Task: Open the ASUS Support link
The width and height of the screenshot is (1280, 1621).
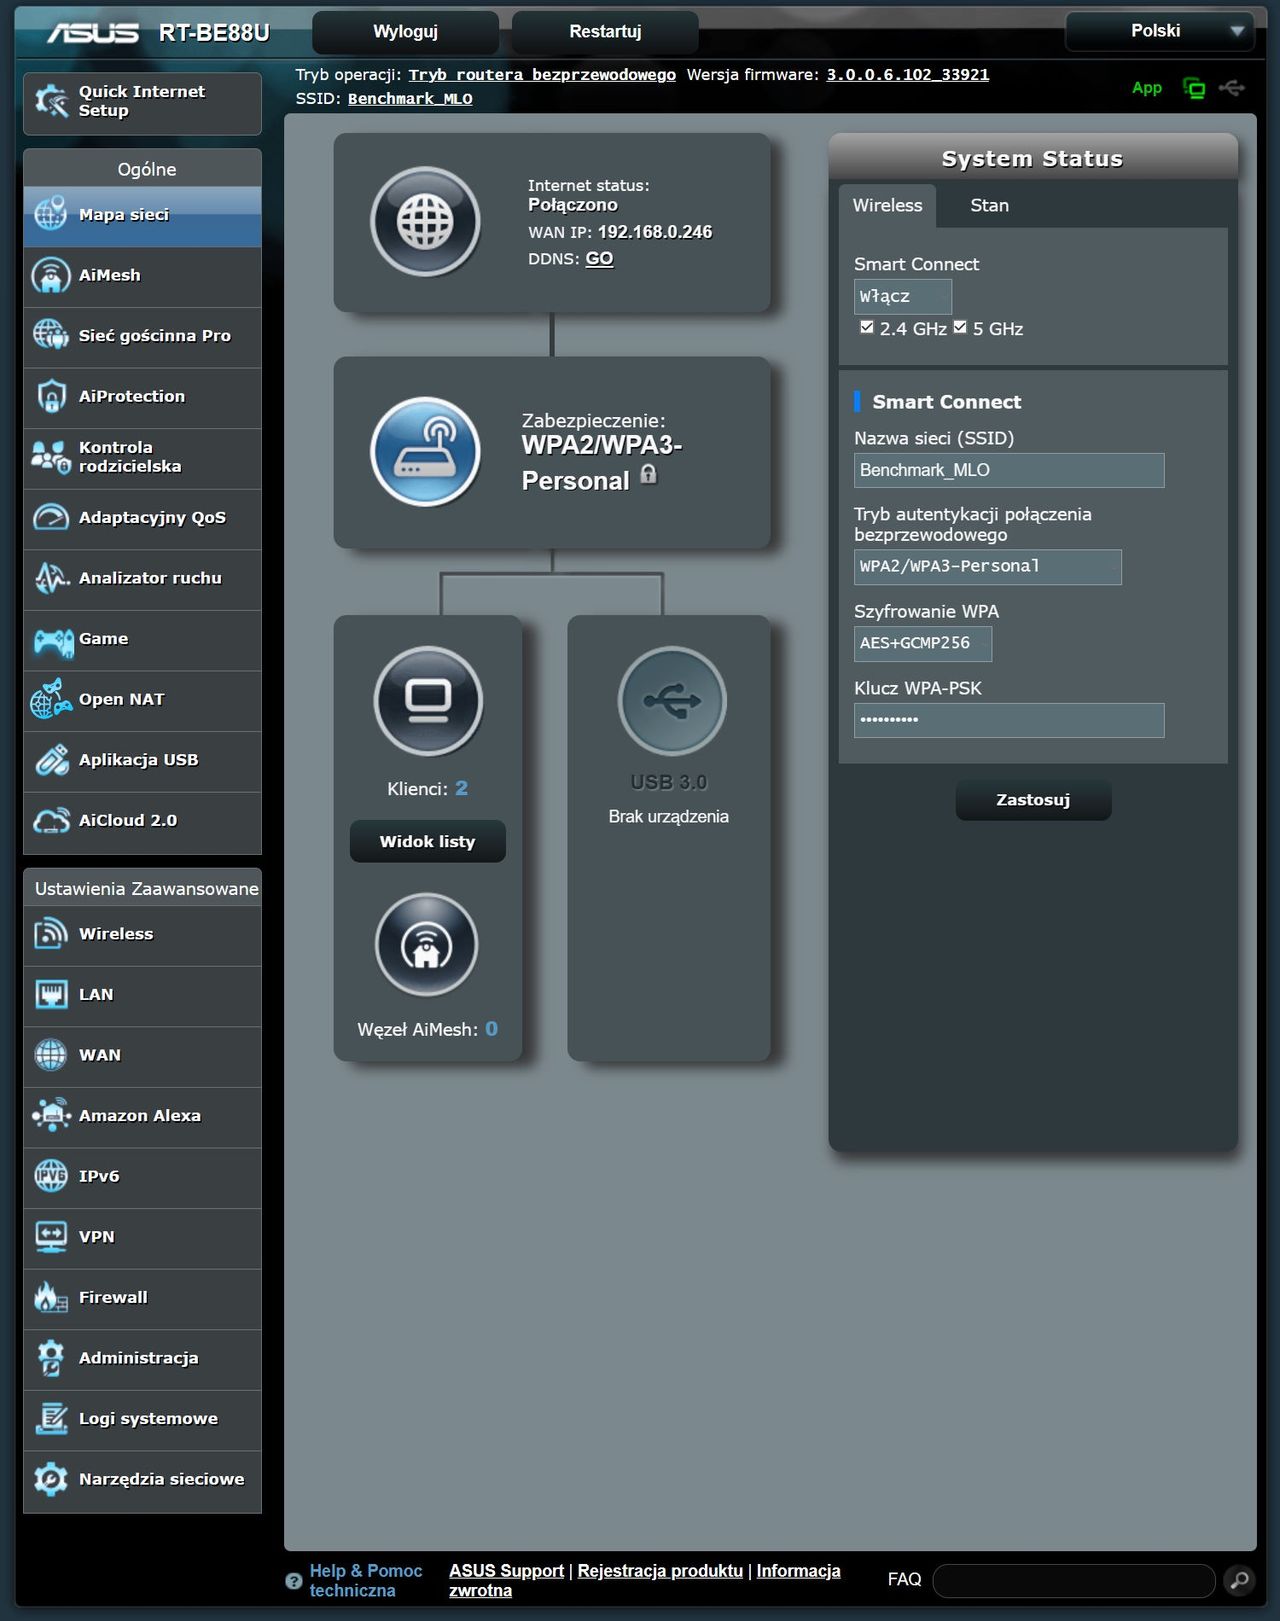Action: coord(506,1571)
